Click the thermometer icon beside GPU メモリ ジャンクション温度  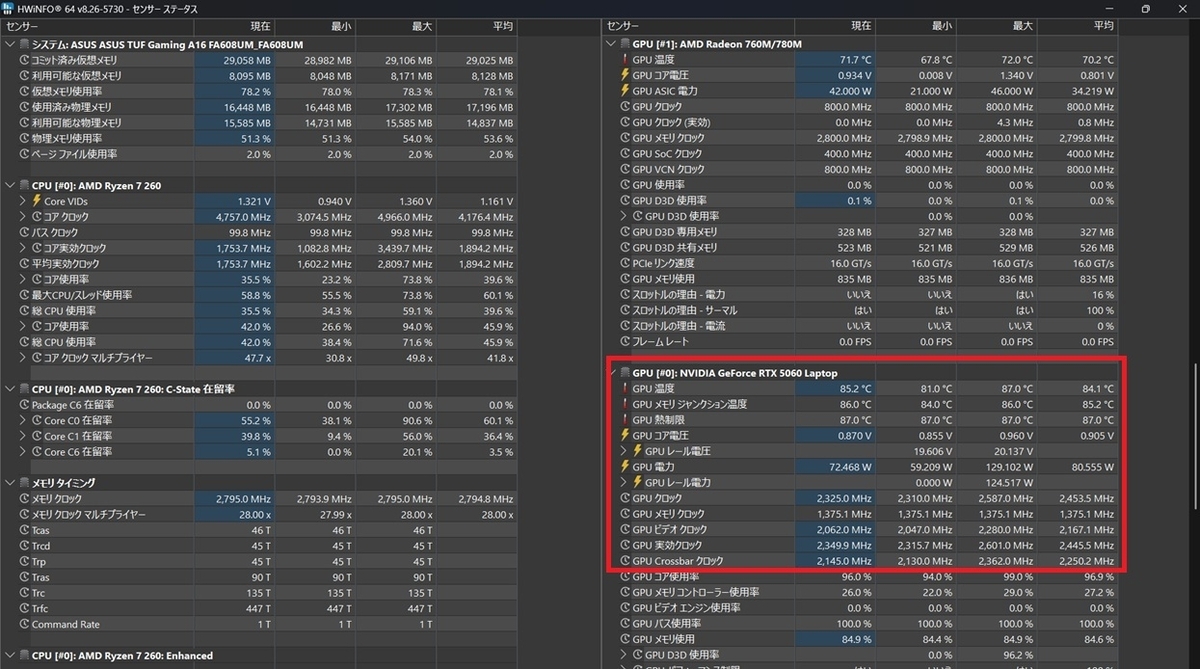pyautogui.click(x=625, y=404)
